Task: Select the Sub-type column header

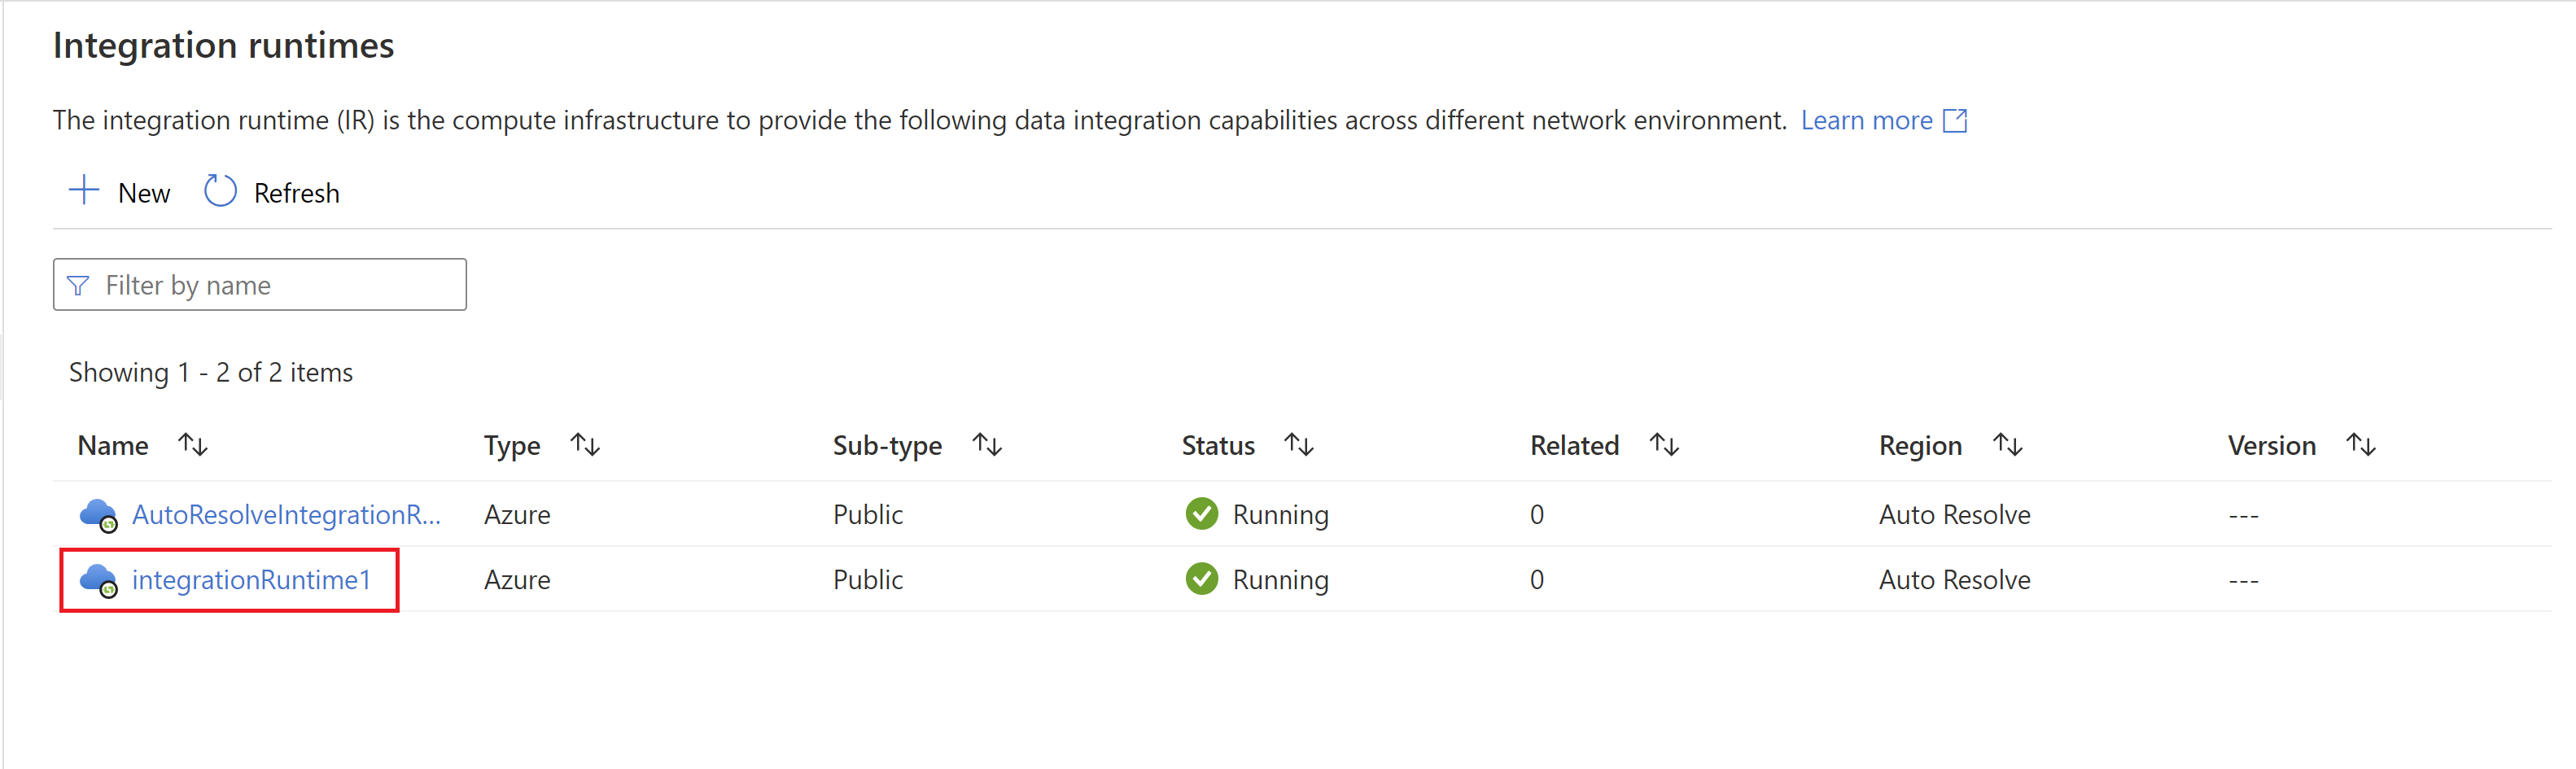Action: 886,444
